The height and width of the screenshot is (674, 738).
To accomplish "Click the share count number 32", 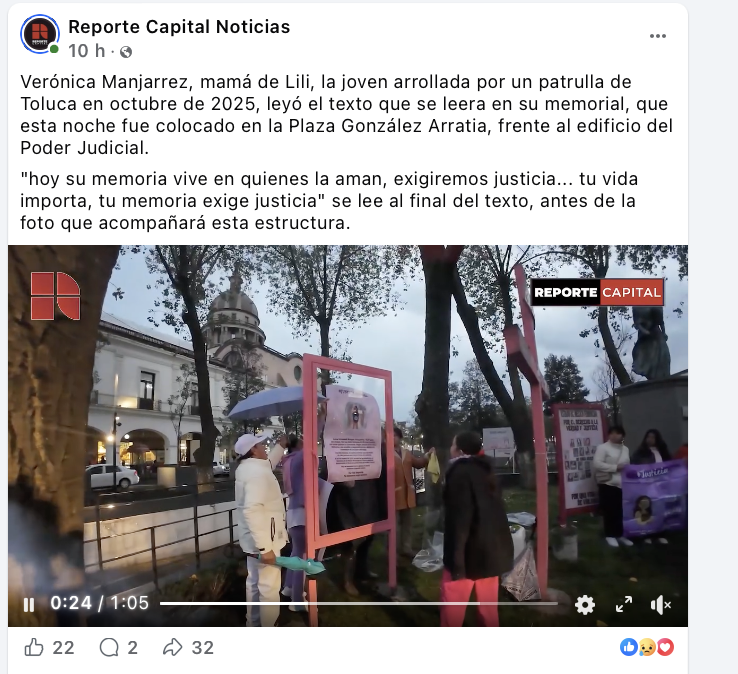I will (x=202, y=648).
